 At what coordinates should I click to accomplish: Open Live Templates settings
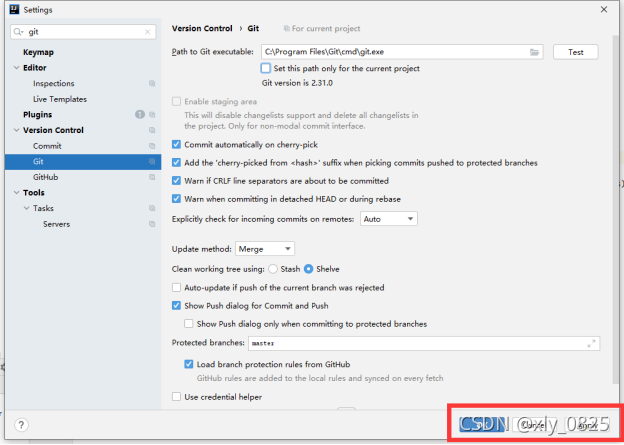click(x=60, y=99)
